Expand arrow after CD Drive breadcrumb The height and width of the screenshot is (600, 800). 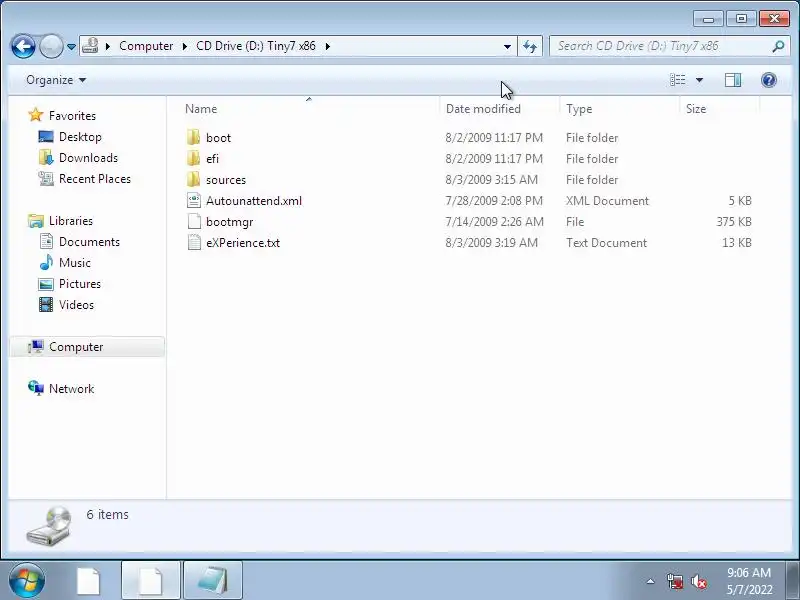tap(328, 46)
